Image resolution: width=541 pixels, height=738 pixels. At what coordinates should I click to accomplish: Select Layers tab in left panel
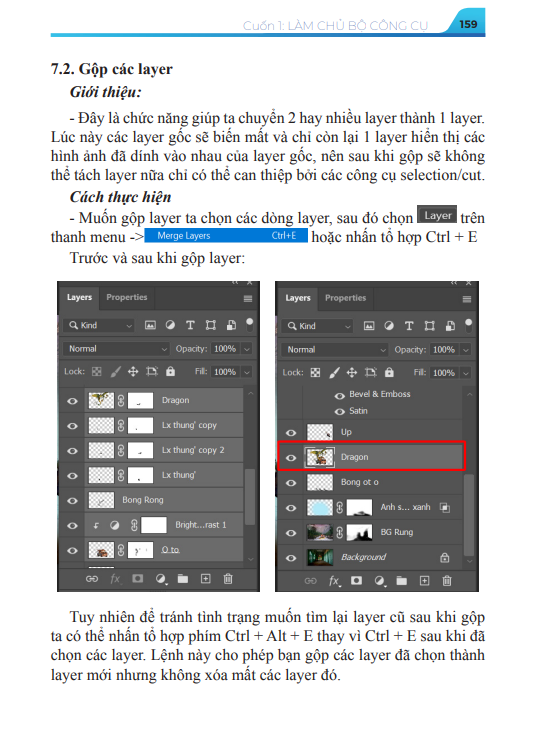tap(79, 297)
